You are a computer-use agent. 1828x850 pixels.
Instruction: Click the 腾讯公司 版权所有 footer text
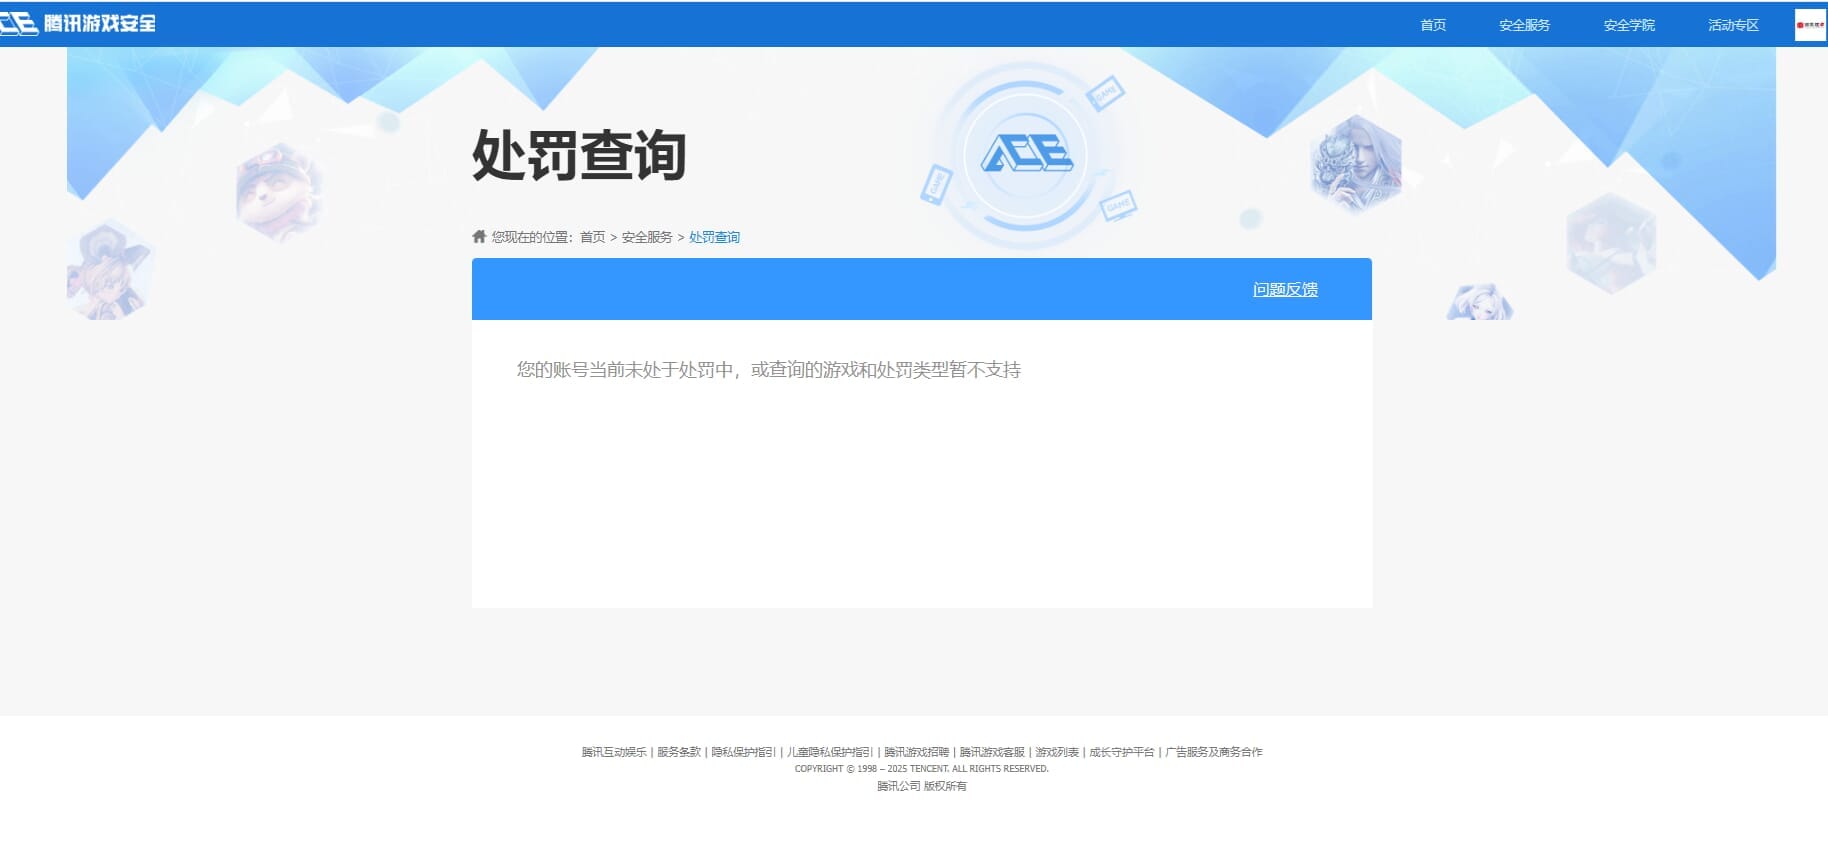[x=921, y=786]
